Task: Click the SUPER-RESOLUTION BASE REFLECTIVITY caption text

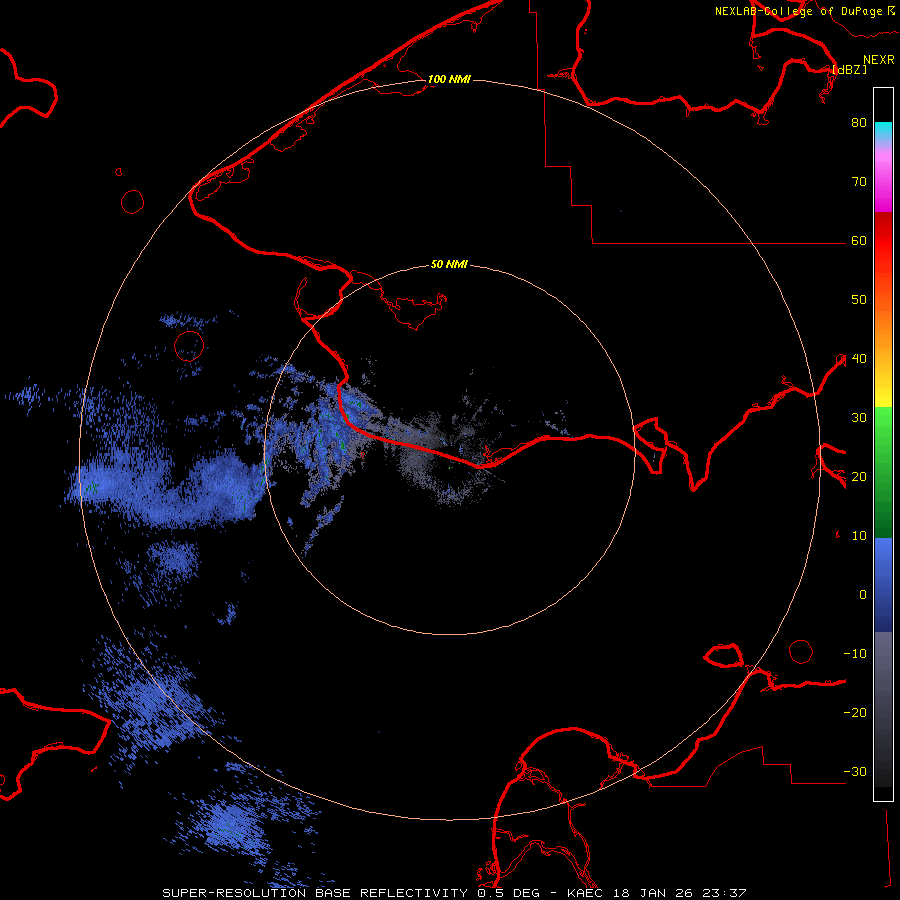Action: click(315, 893)
